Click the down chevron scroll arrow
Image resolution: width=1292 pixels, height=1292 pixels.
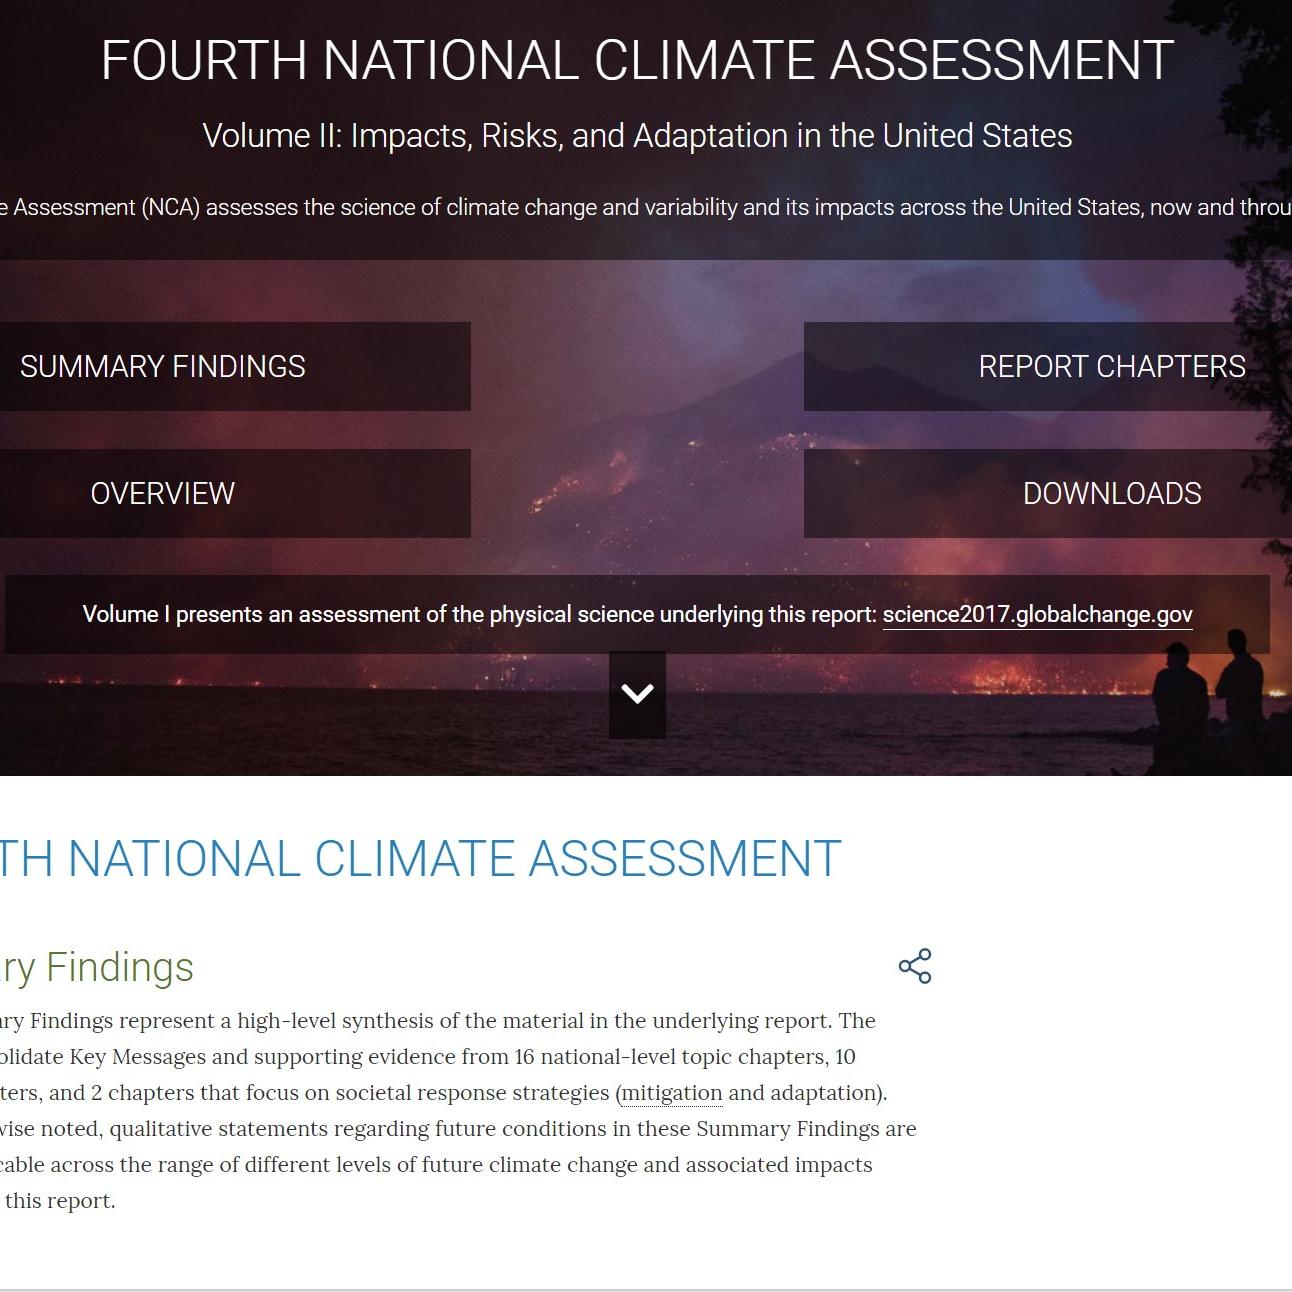pyautogui.click(x=637, y=694)
